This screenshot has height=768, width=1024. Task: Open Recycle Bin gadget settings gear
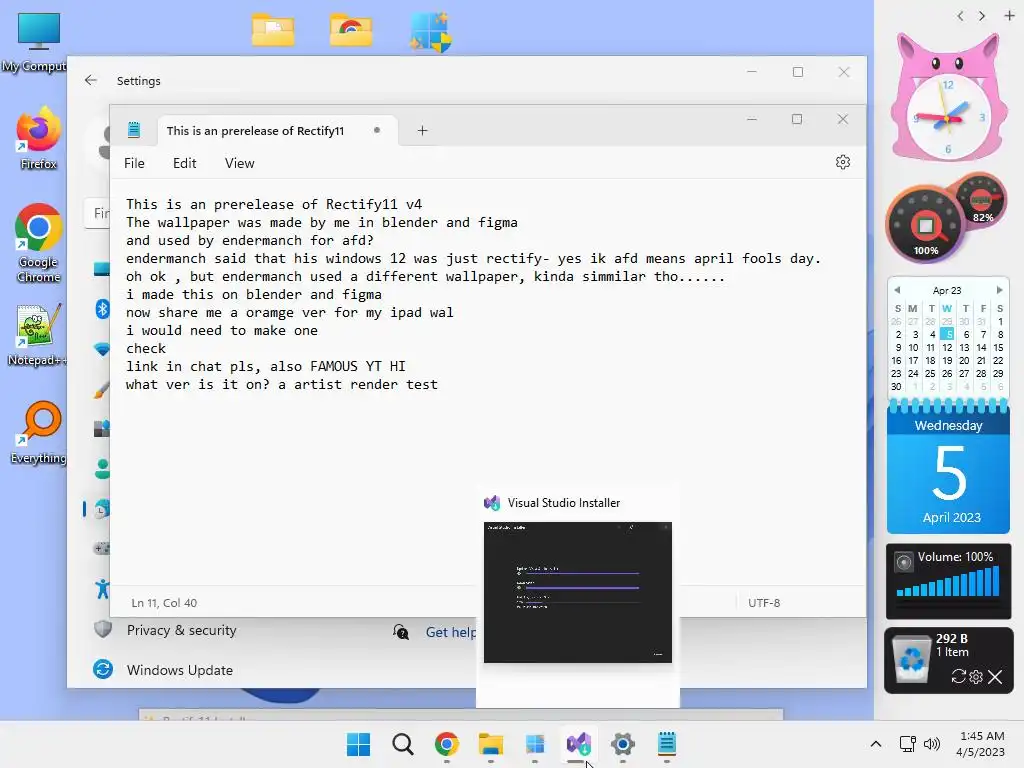976,677
